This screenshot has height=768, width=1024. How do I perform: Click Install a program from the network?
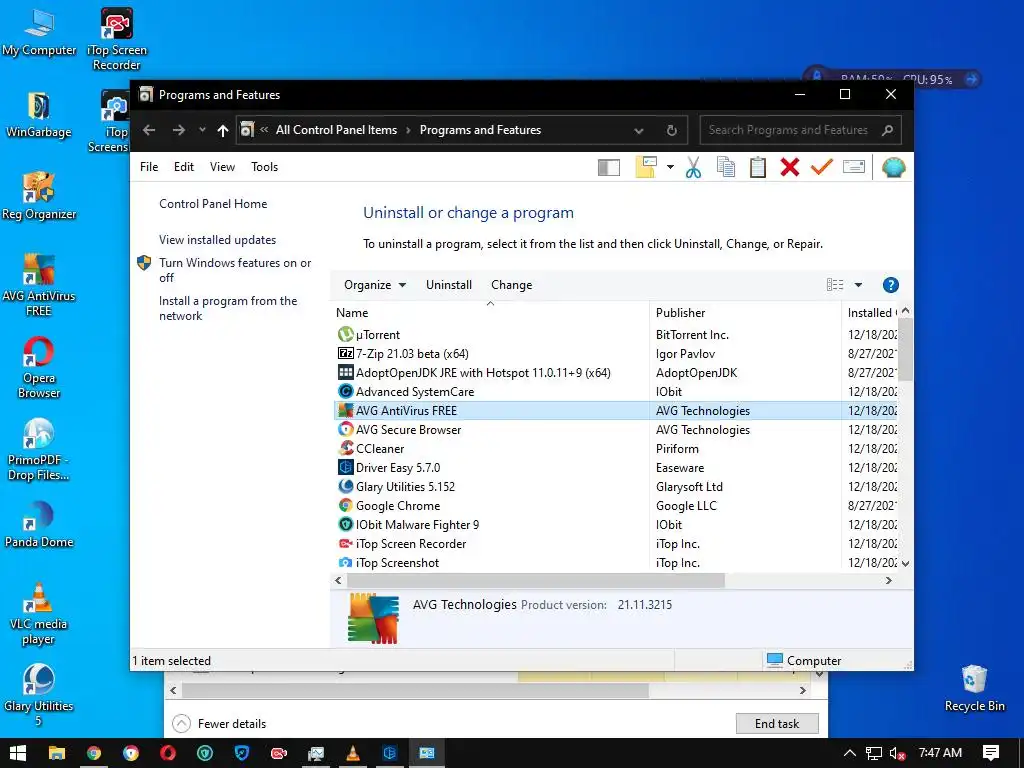[228, 308]
